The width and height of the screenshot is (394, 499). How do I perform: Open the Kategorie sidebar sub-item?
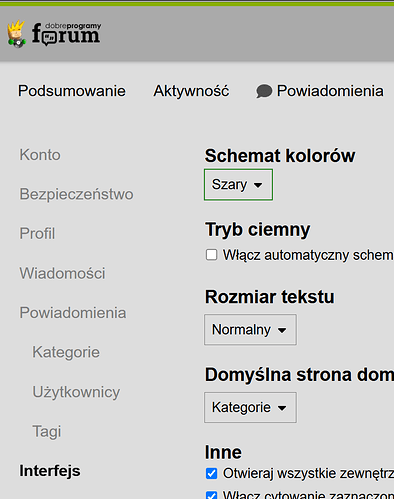tap(66, 352)
